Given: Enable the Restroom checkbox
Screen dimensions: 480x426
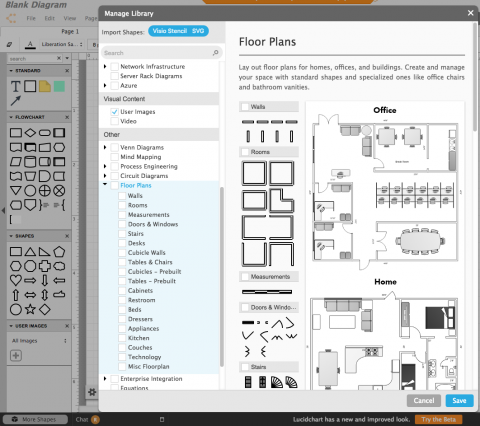Looking at the screenshot, I should tap(122, 300).
